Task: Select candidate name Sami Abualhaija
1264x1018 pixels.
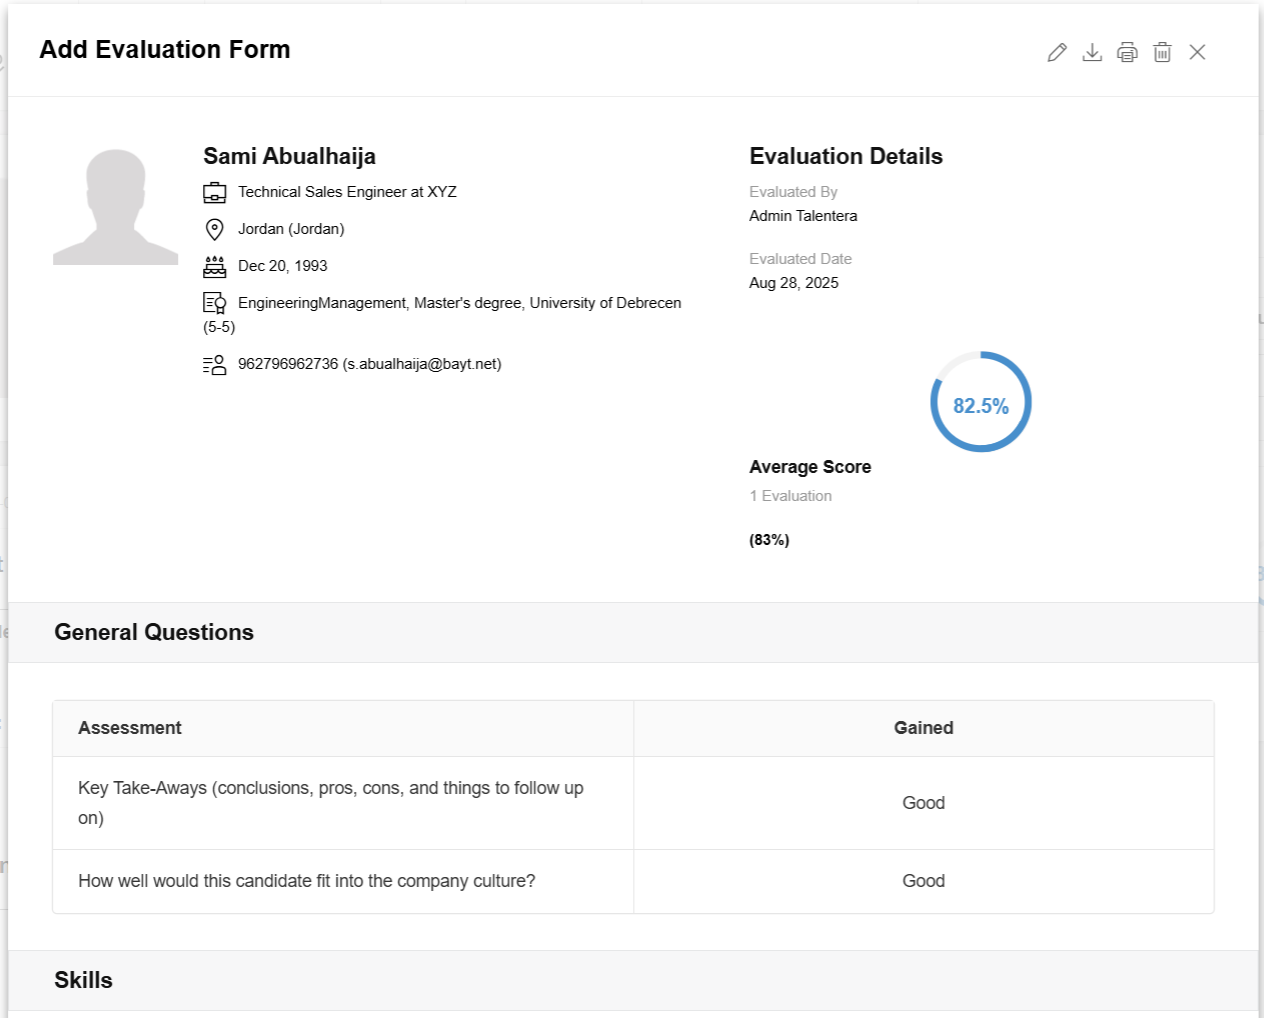Action: [289, 156]
